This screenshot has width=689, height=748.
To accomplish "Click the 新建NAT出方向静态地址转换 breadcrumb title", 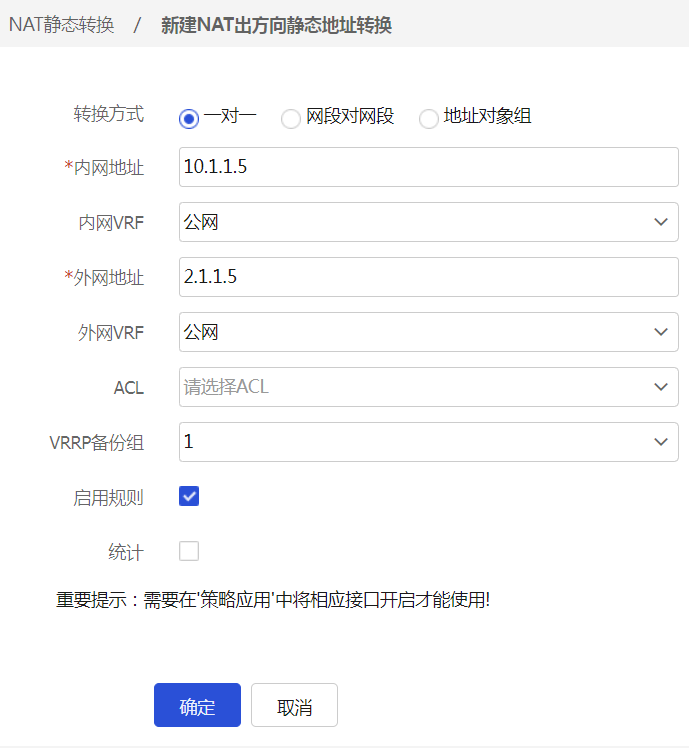I will (276, 25).
